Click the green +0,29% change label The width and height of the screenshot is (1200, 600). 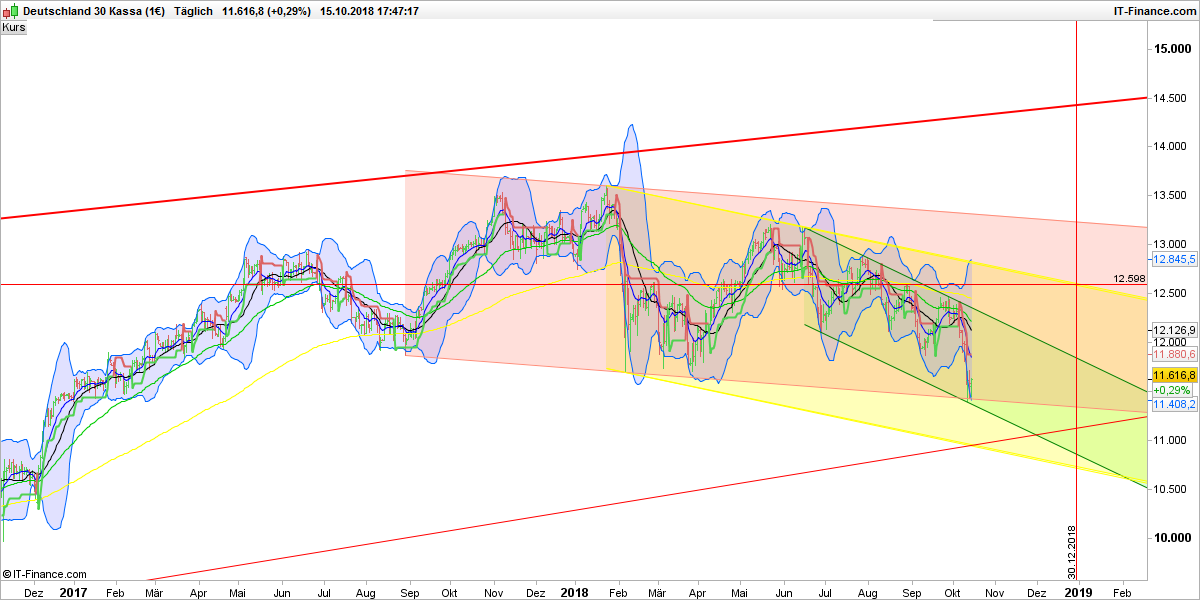click(x=1170, y=389)
